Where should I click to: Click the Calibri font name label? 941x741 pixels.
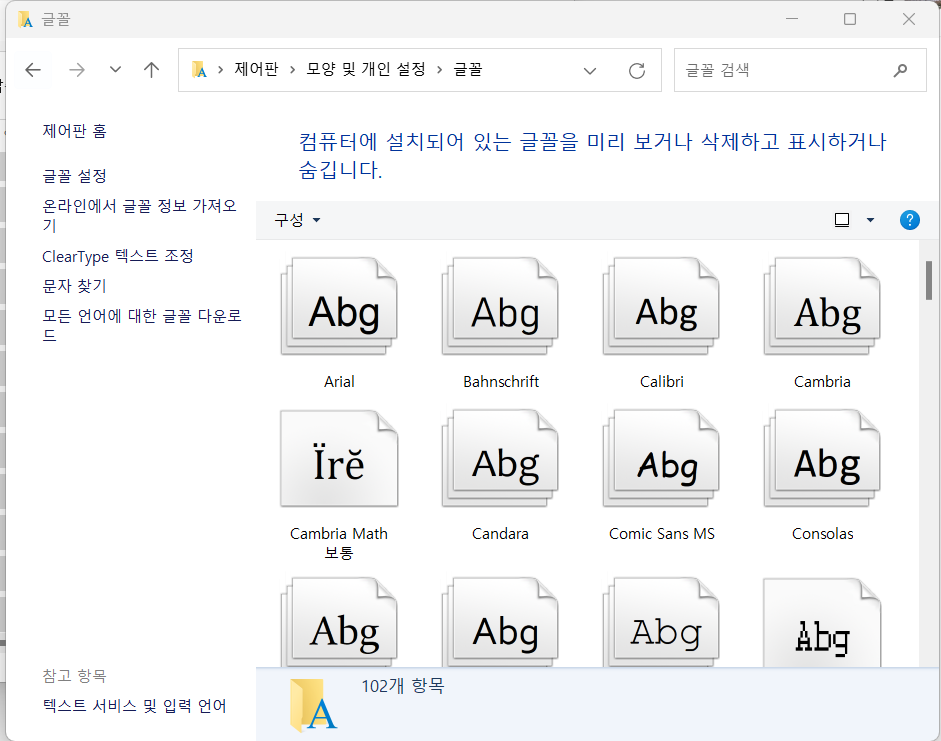[x=661, y=382]
